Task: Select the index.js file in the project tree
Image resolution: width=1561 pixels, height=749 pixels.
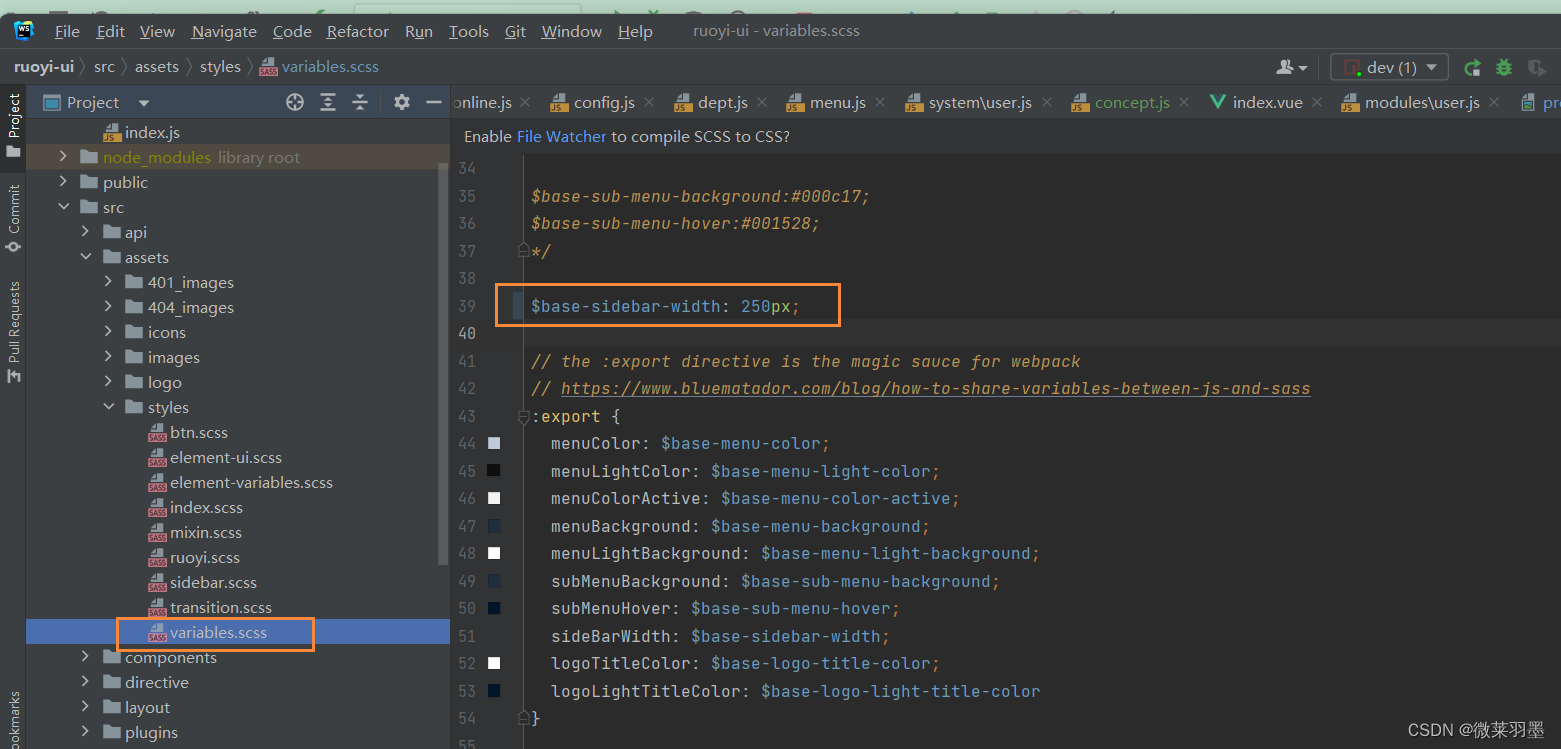Action: pos(152,132)
